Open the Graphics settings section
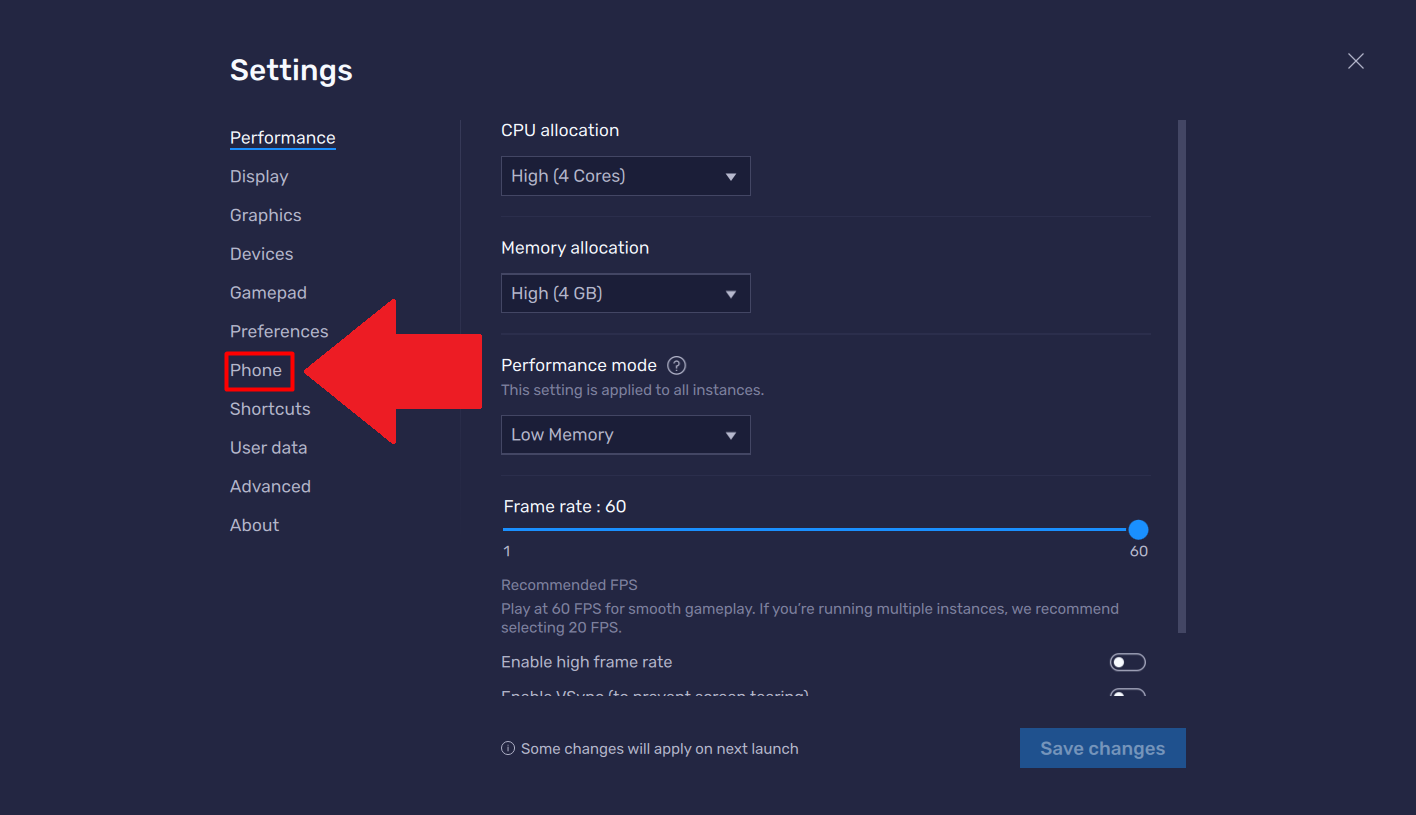 pos(265,216)
